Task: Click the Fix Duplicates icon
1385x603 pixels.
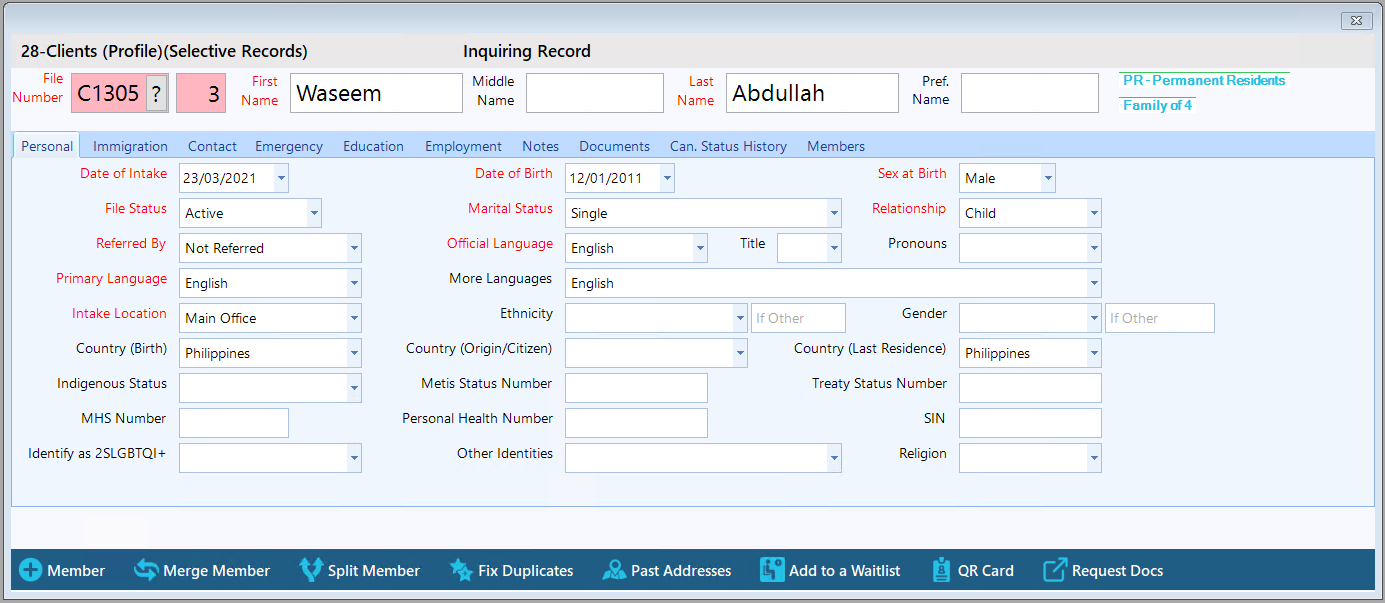Action: [461, 571]
